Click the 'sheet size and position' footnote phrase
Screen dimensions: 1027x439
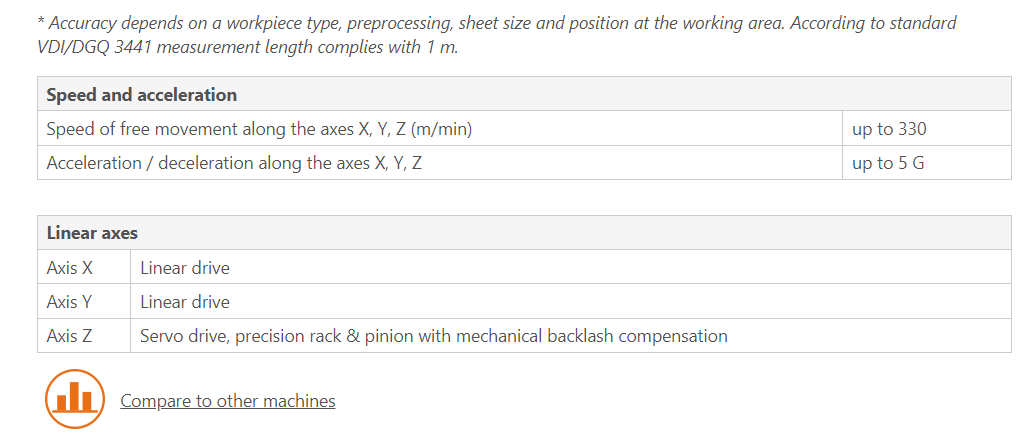coord(566,24)
